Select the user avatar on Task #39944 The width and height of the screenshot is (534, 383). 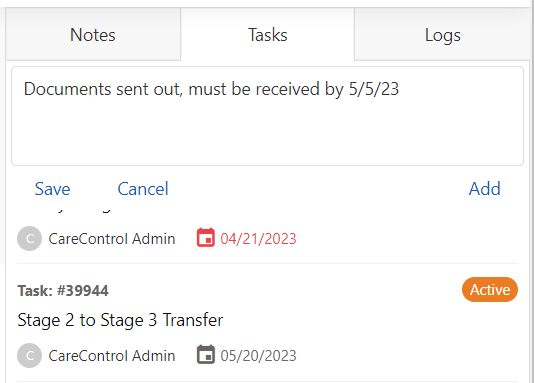(30, 355)
